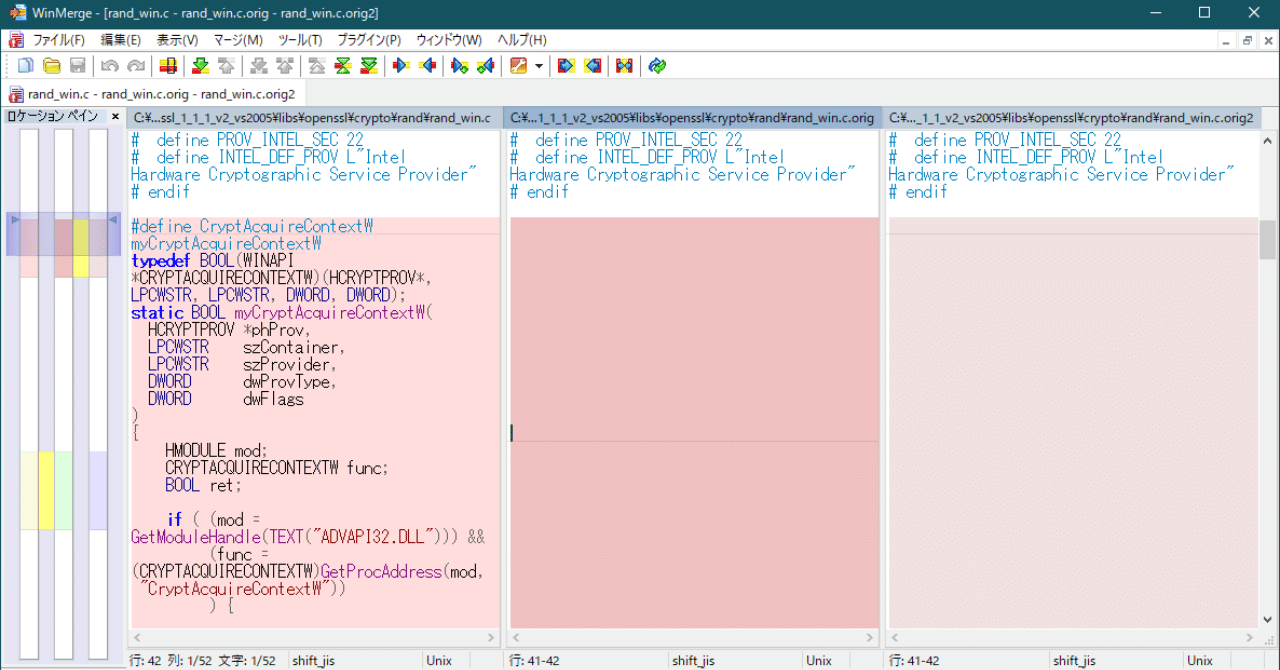Jump to the next difference

click(x=200, y=66)
